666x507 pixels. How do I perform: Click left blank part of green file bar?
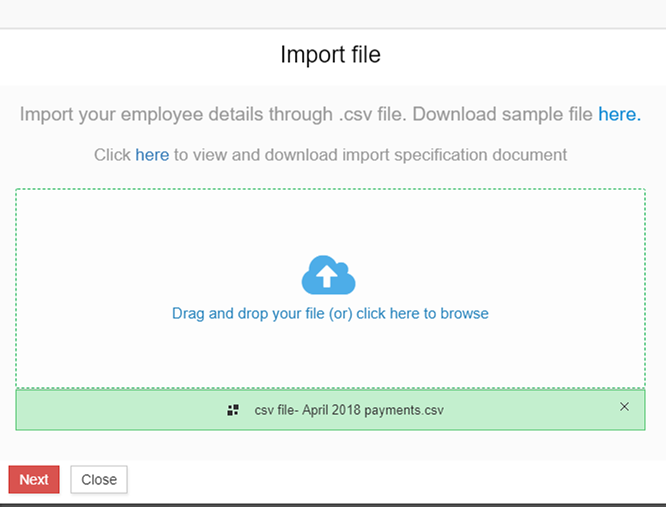point(110,410)
